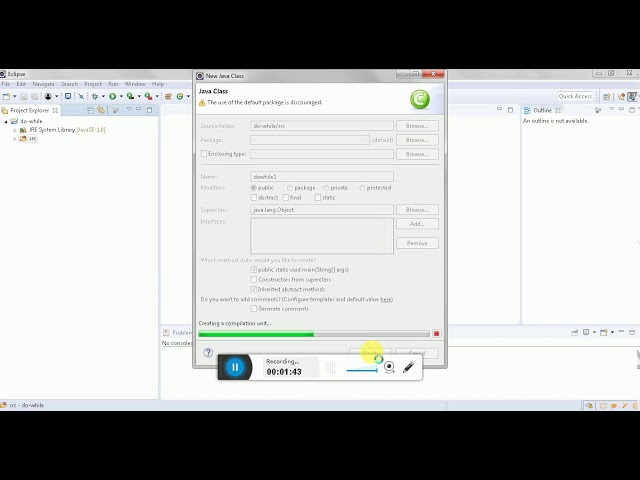Click the red stop operation button
The image size is (640, 480).
(x=436, y=334)
